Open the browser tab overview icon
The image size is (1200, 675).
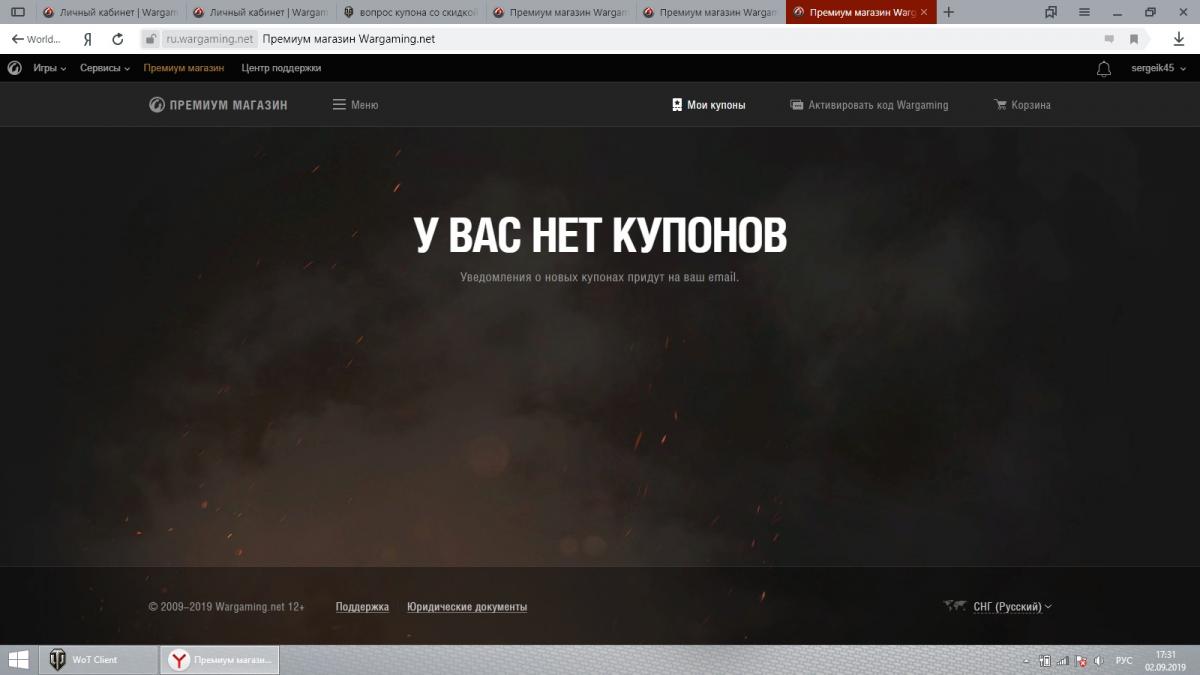(1051, 12)
